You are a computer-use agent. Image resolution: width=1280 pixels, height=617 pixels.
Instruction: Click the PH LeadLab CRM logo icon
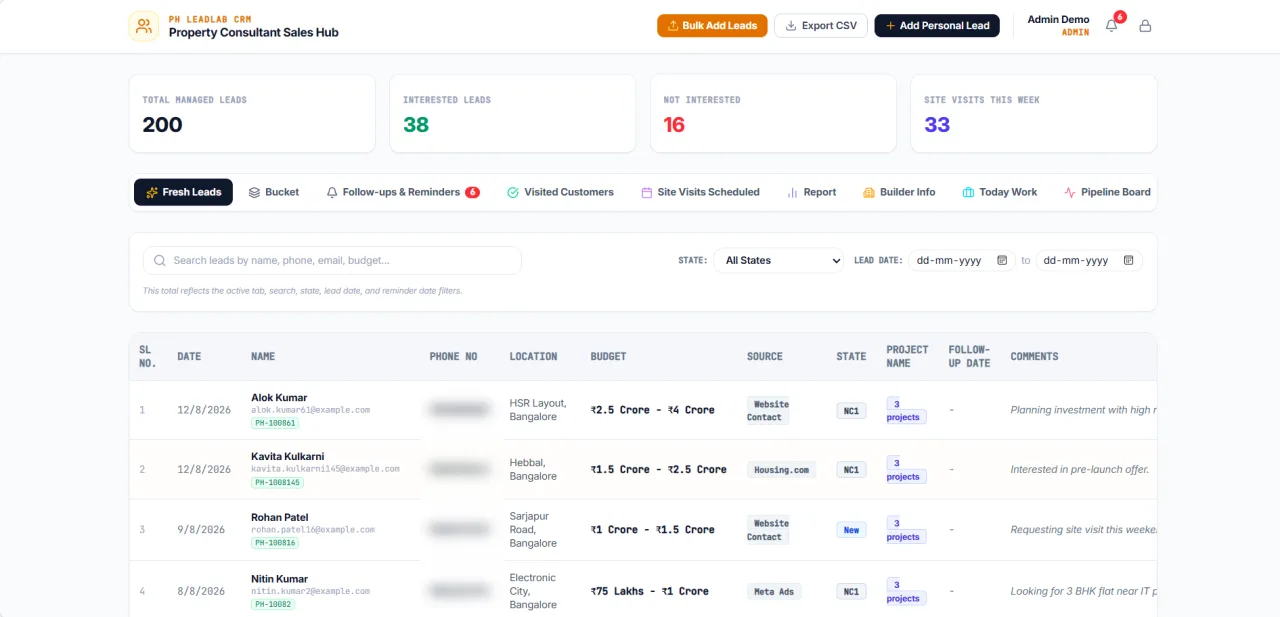point(144,26)
